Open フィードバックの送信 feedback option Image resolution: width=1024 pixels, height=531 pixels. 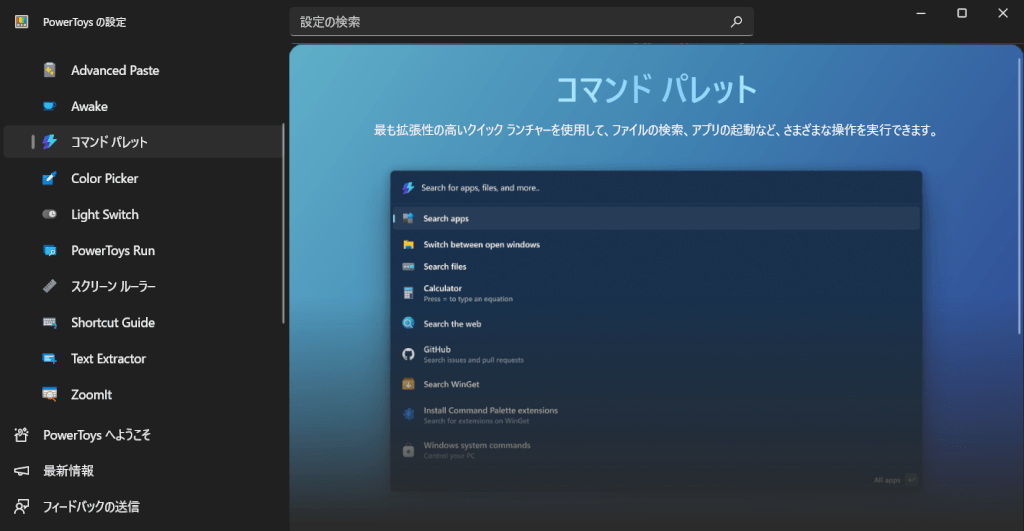[x=90, y=506]
